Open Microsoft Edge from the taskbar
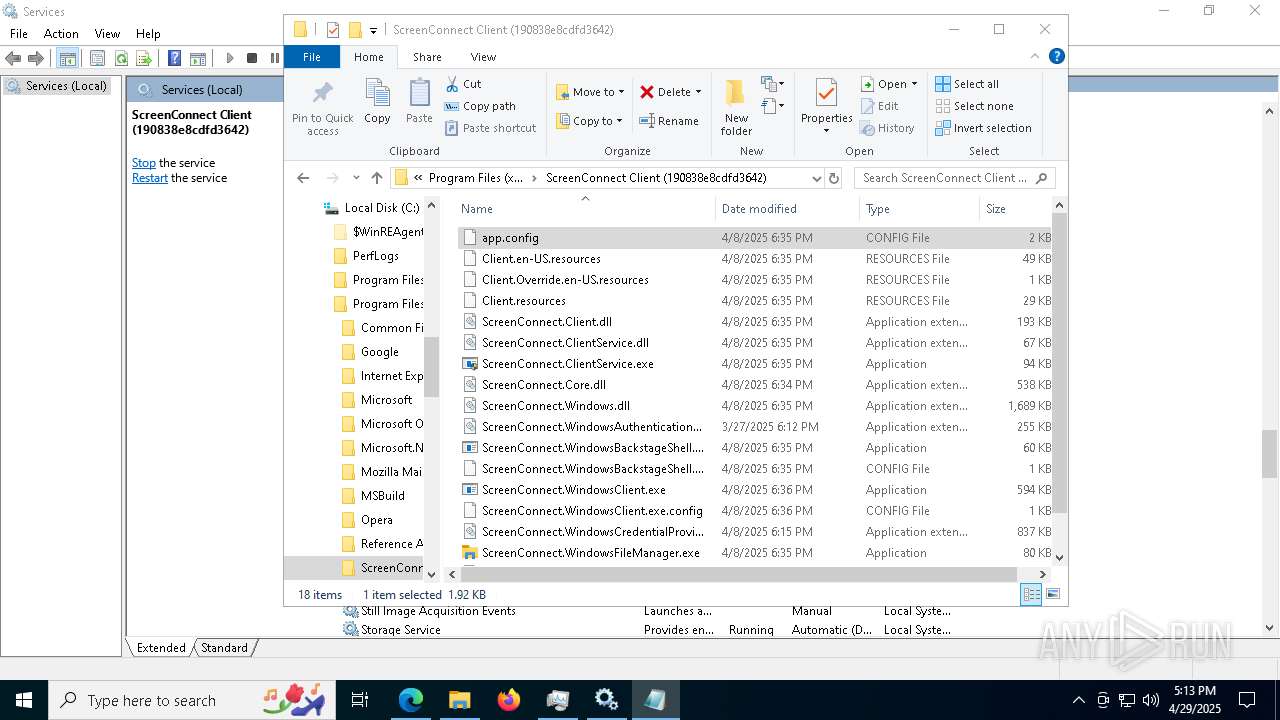The width and height of the screenshot is (1280, 720). tap(411, 700)
